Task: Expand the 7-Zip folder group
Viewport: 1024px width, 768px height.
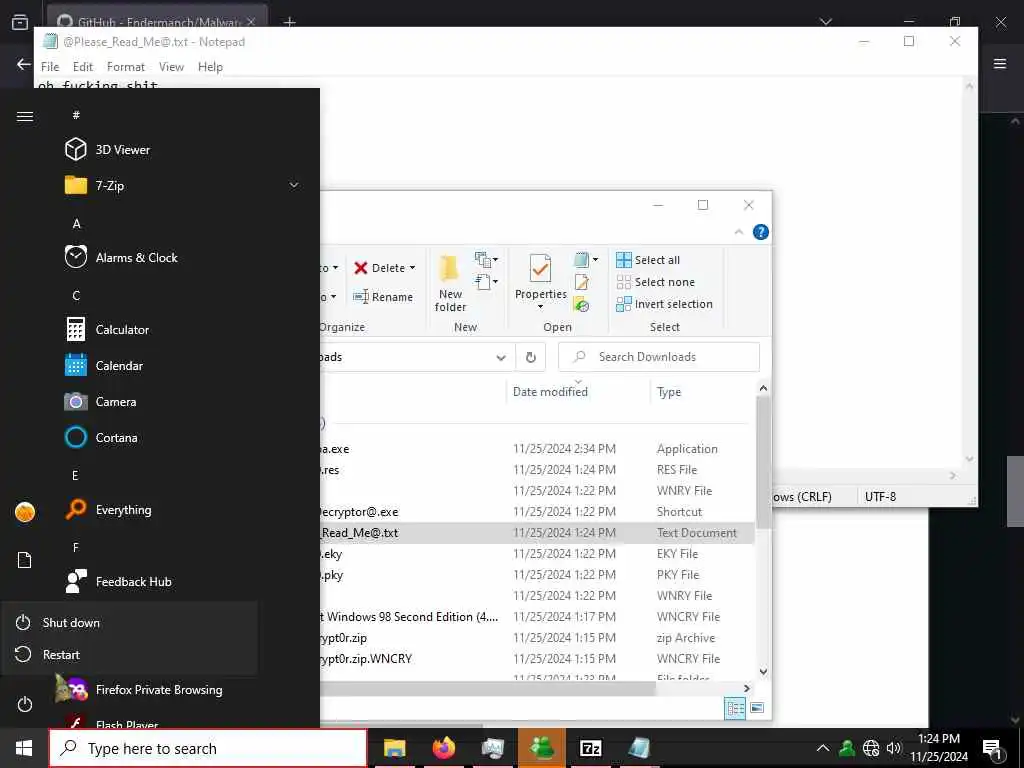Action: coord(294,185)
